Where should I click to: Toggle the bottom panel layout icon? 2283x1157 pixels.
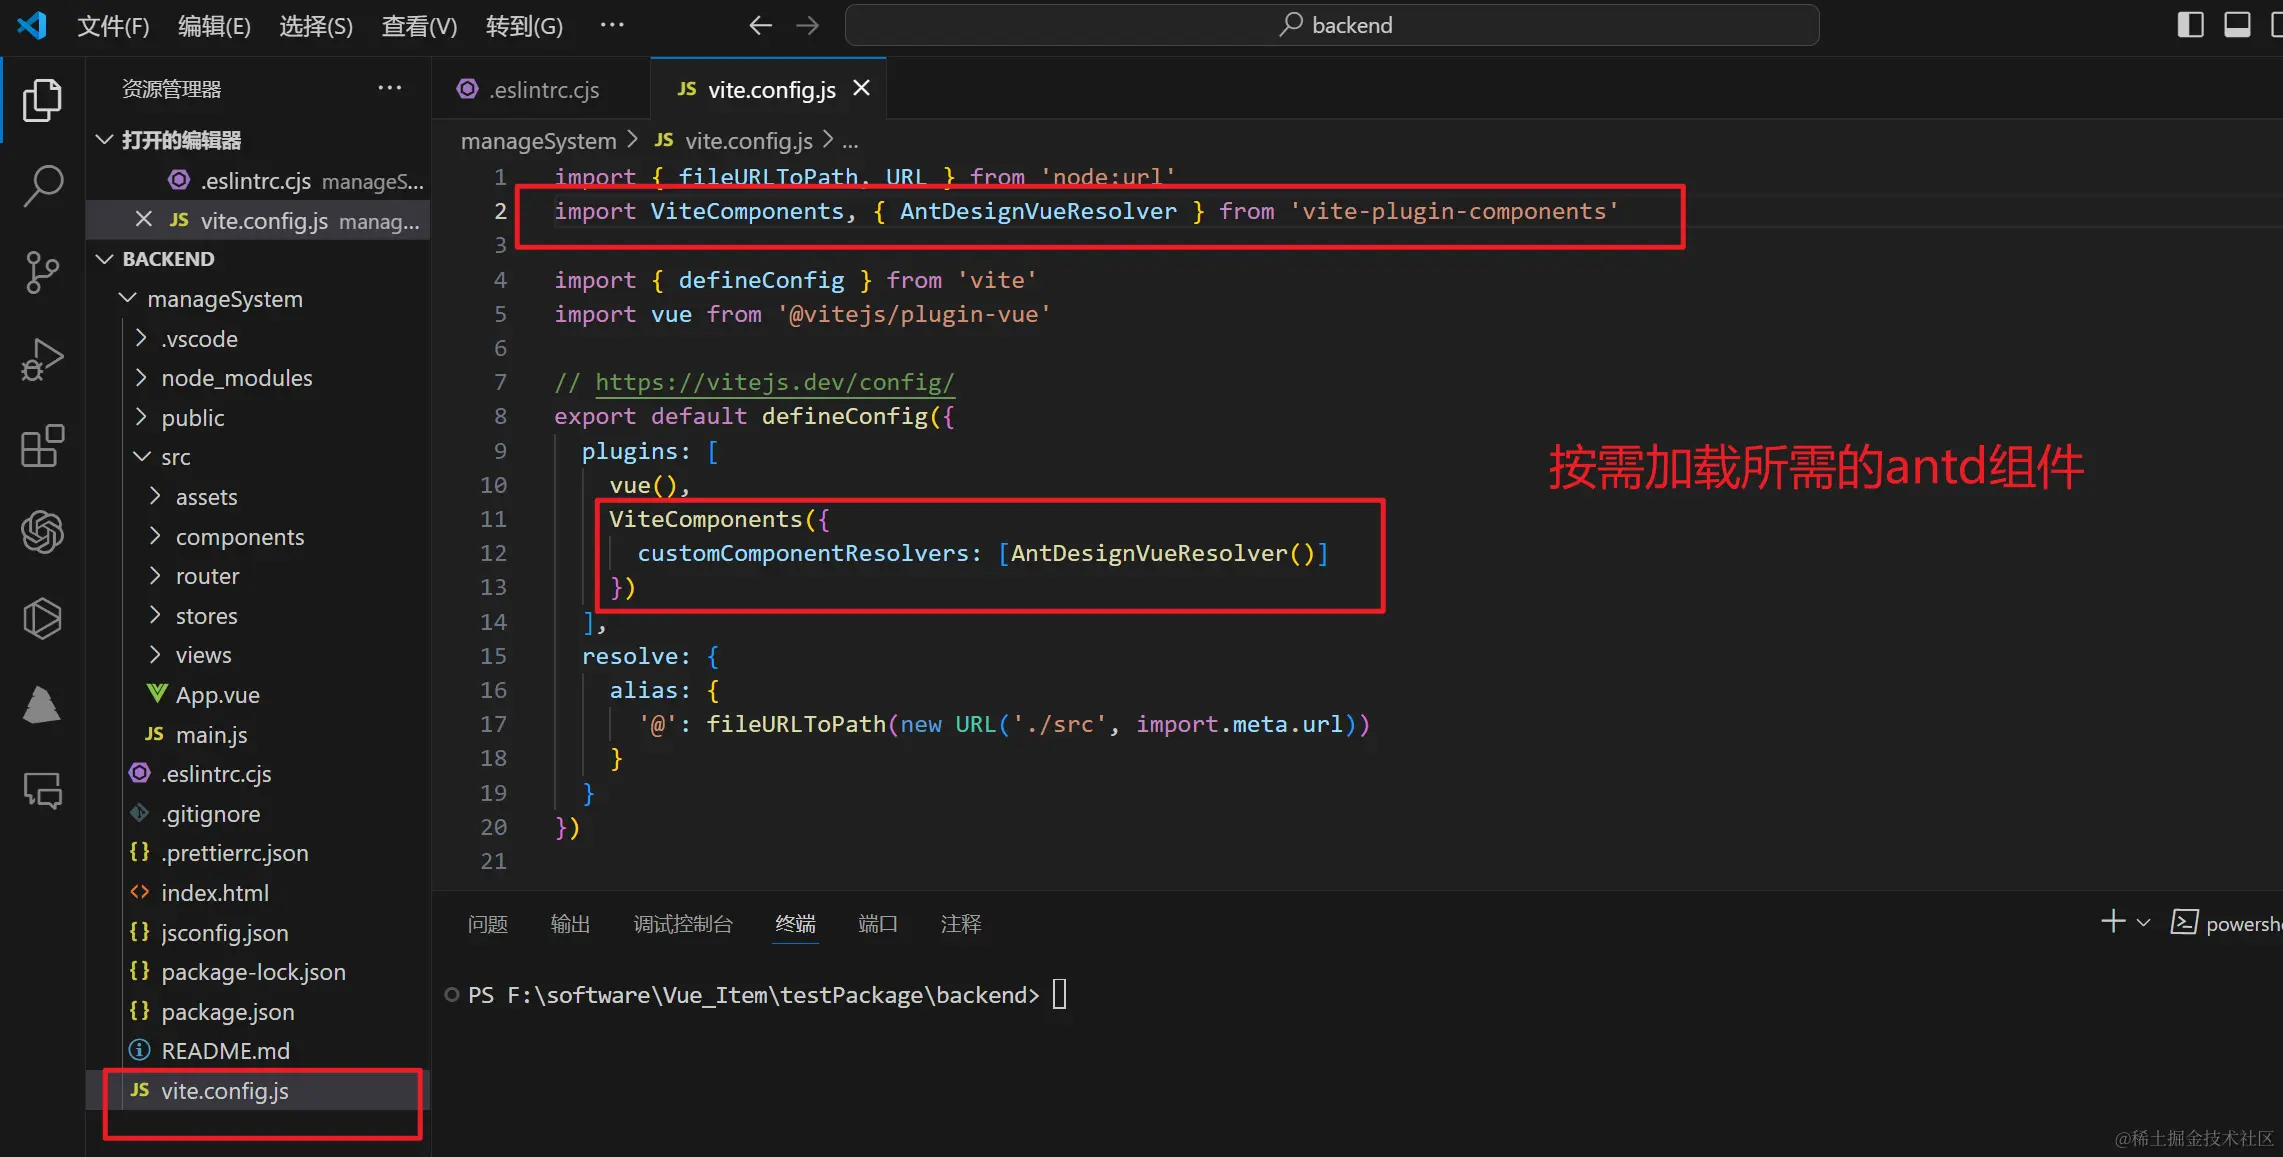(x=2237, y=25)
